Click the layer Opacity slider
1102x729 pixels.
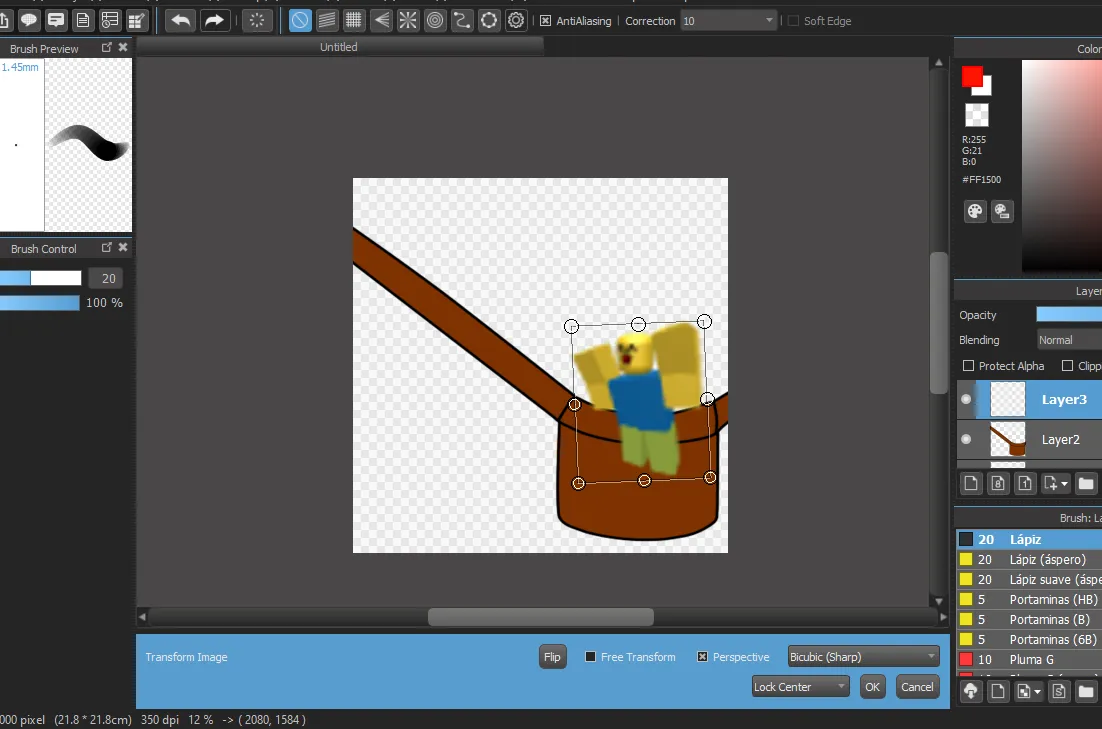[x=1069, y=314]
